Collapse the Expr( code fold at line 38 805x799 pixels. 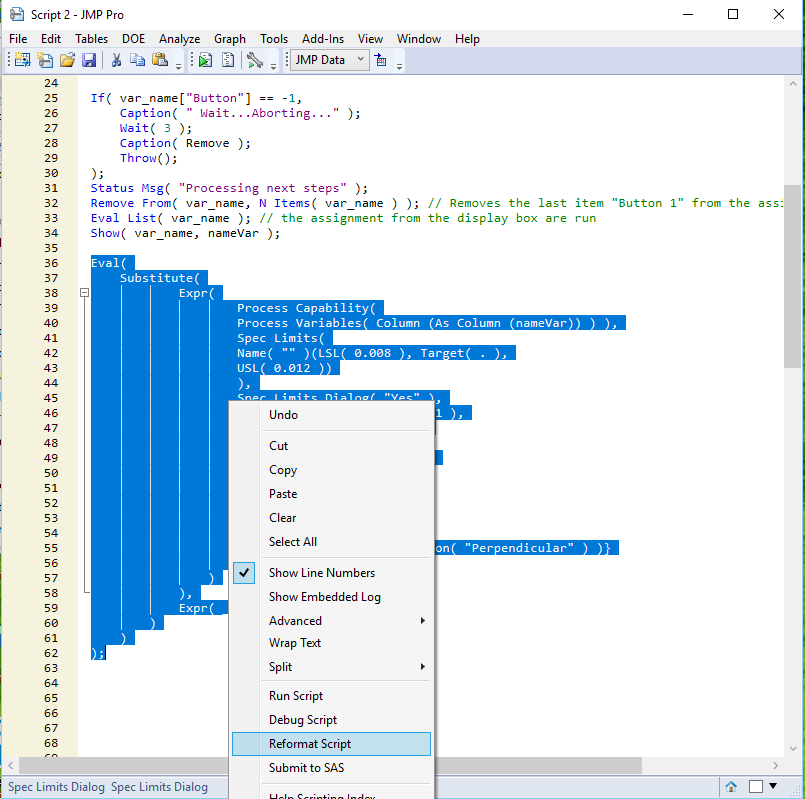[x=85, y=293]
